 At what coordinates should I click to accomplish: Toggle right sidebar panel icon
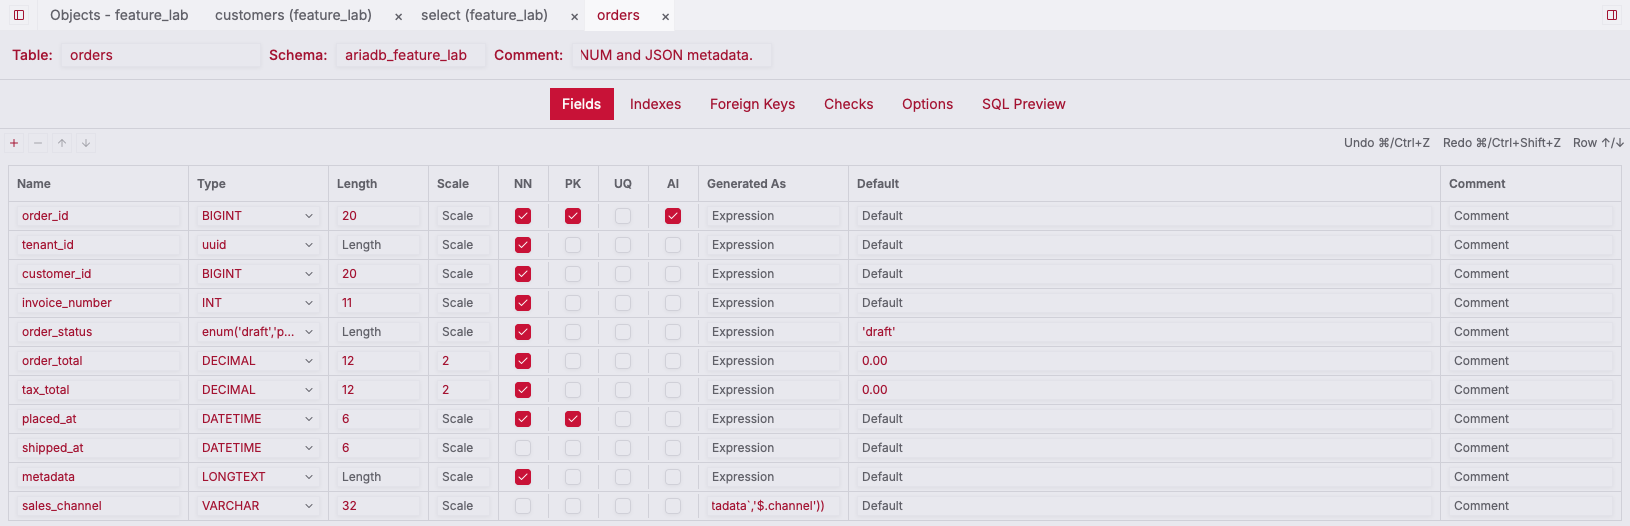[x=1612, y=15]
